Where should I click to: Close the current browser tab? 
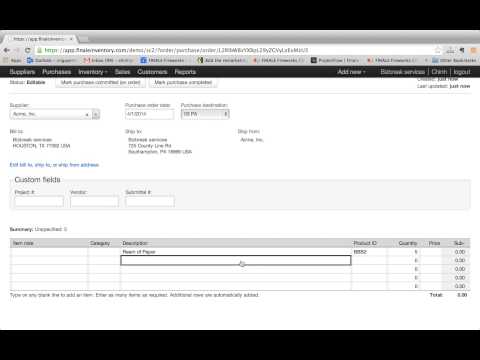[71, 39]
